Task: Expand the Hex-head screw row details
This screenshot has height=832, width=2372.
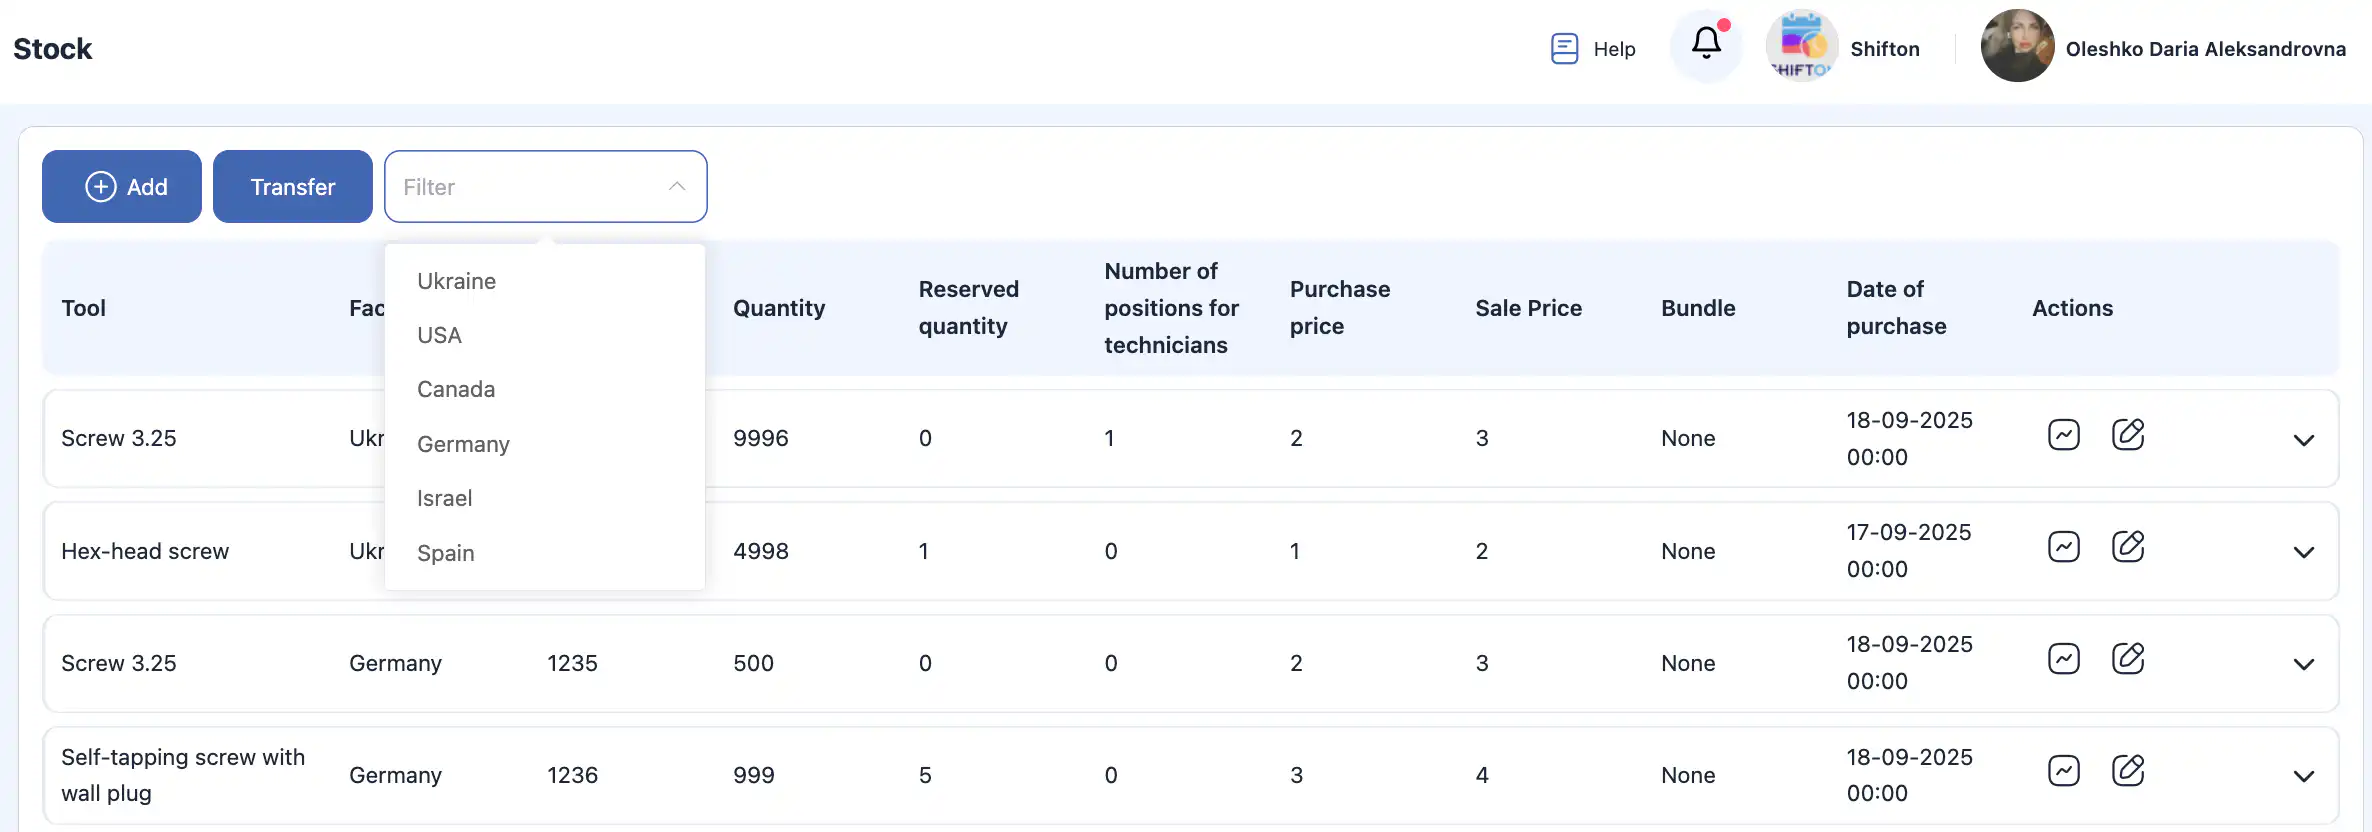Action: [2304, 552]
